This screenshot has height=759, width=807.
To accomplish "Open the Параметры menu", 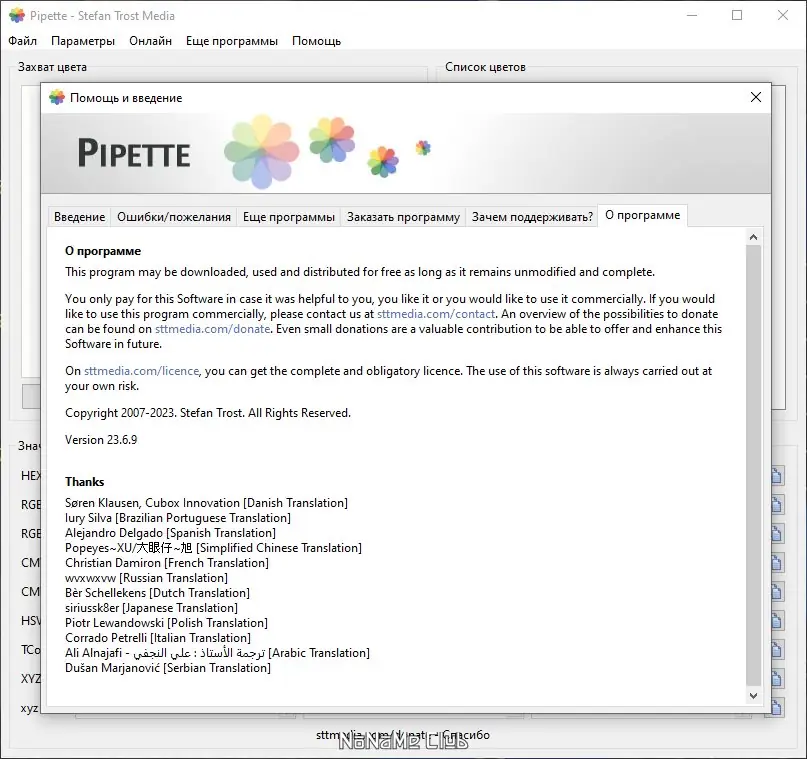I will (x=83, y=41).
